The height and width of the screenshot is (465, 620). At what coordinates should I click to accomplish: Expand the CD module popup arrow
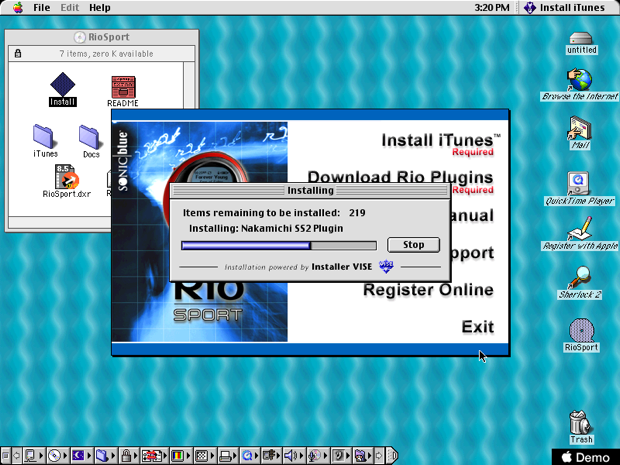(x=65, y=456)
